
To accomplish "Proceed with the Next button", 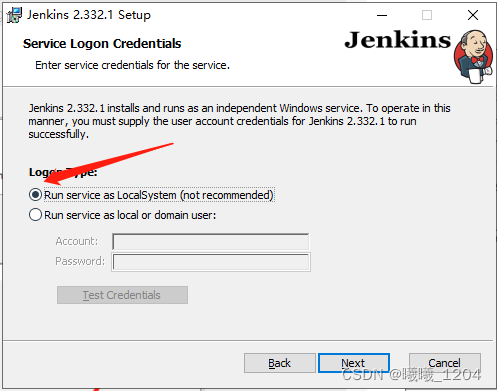I will pyautogui.click(x=354, y=363).
